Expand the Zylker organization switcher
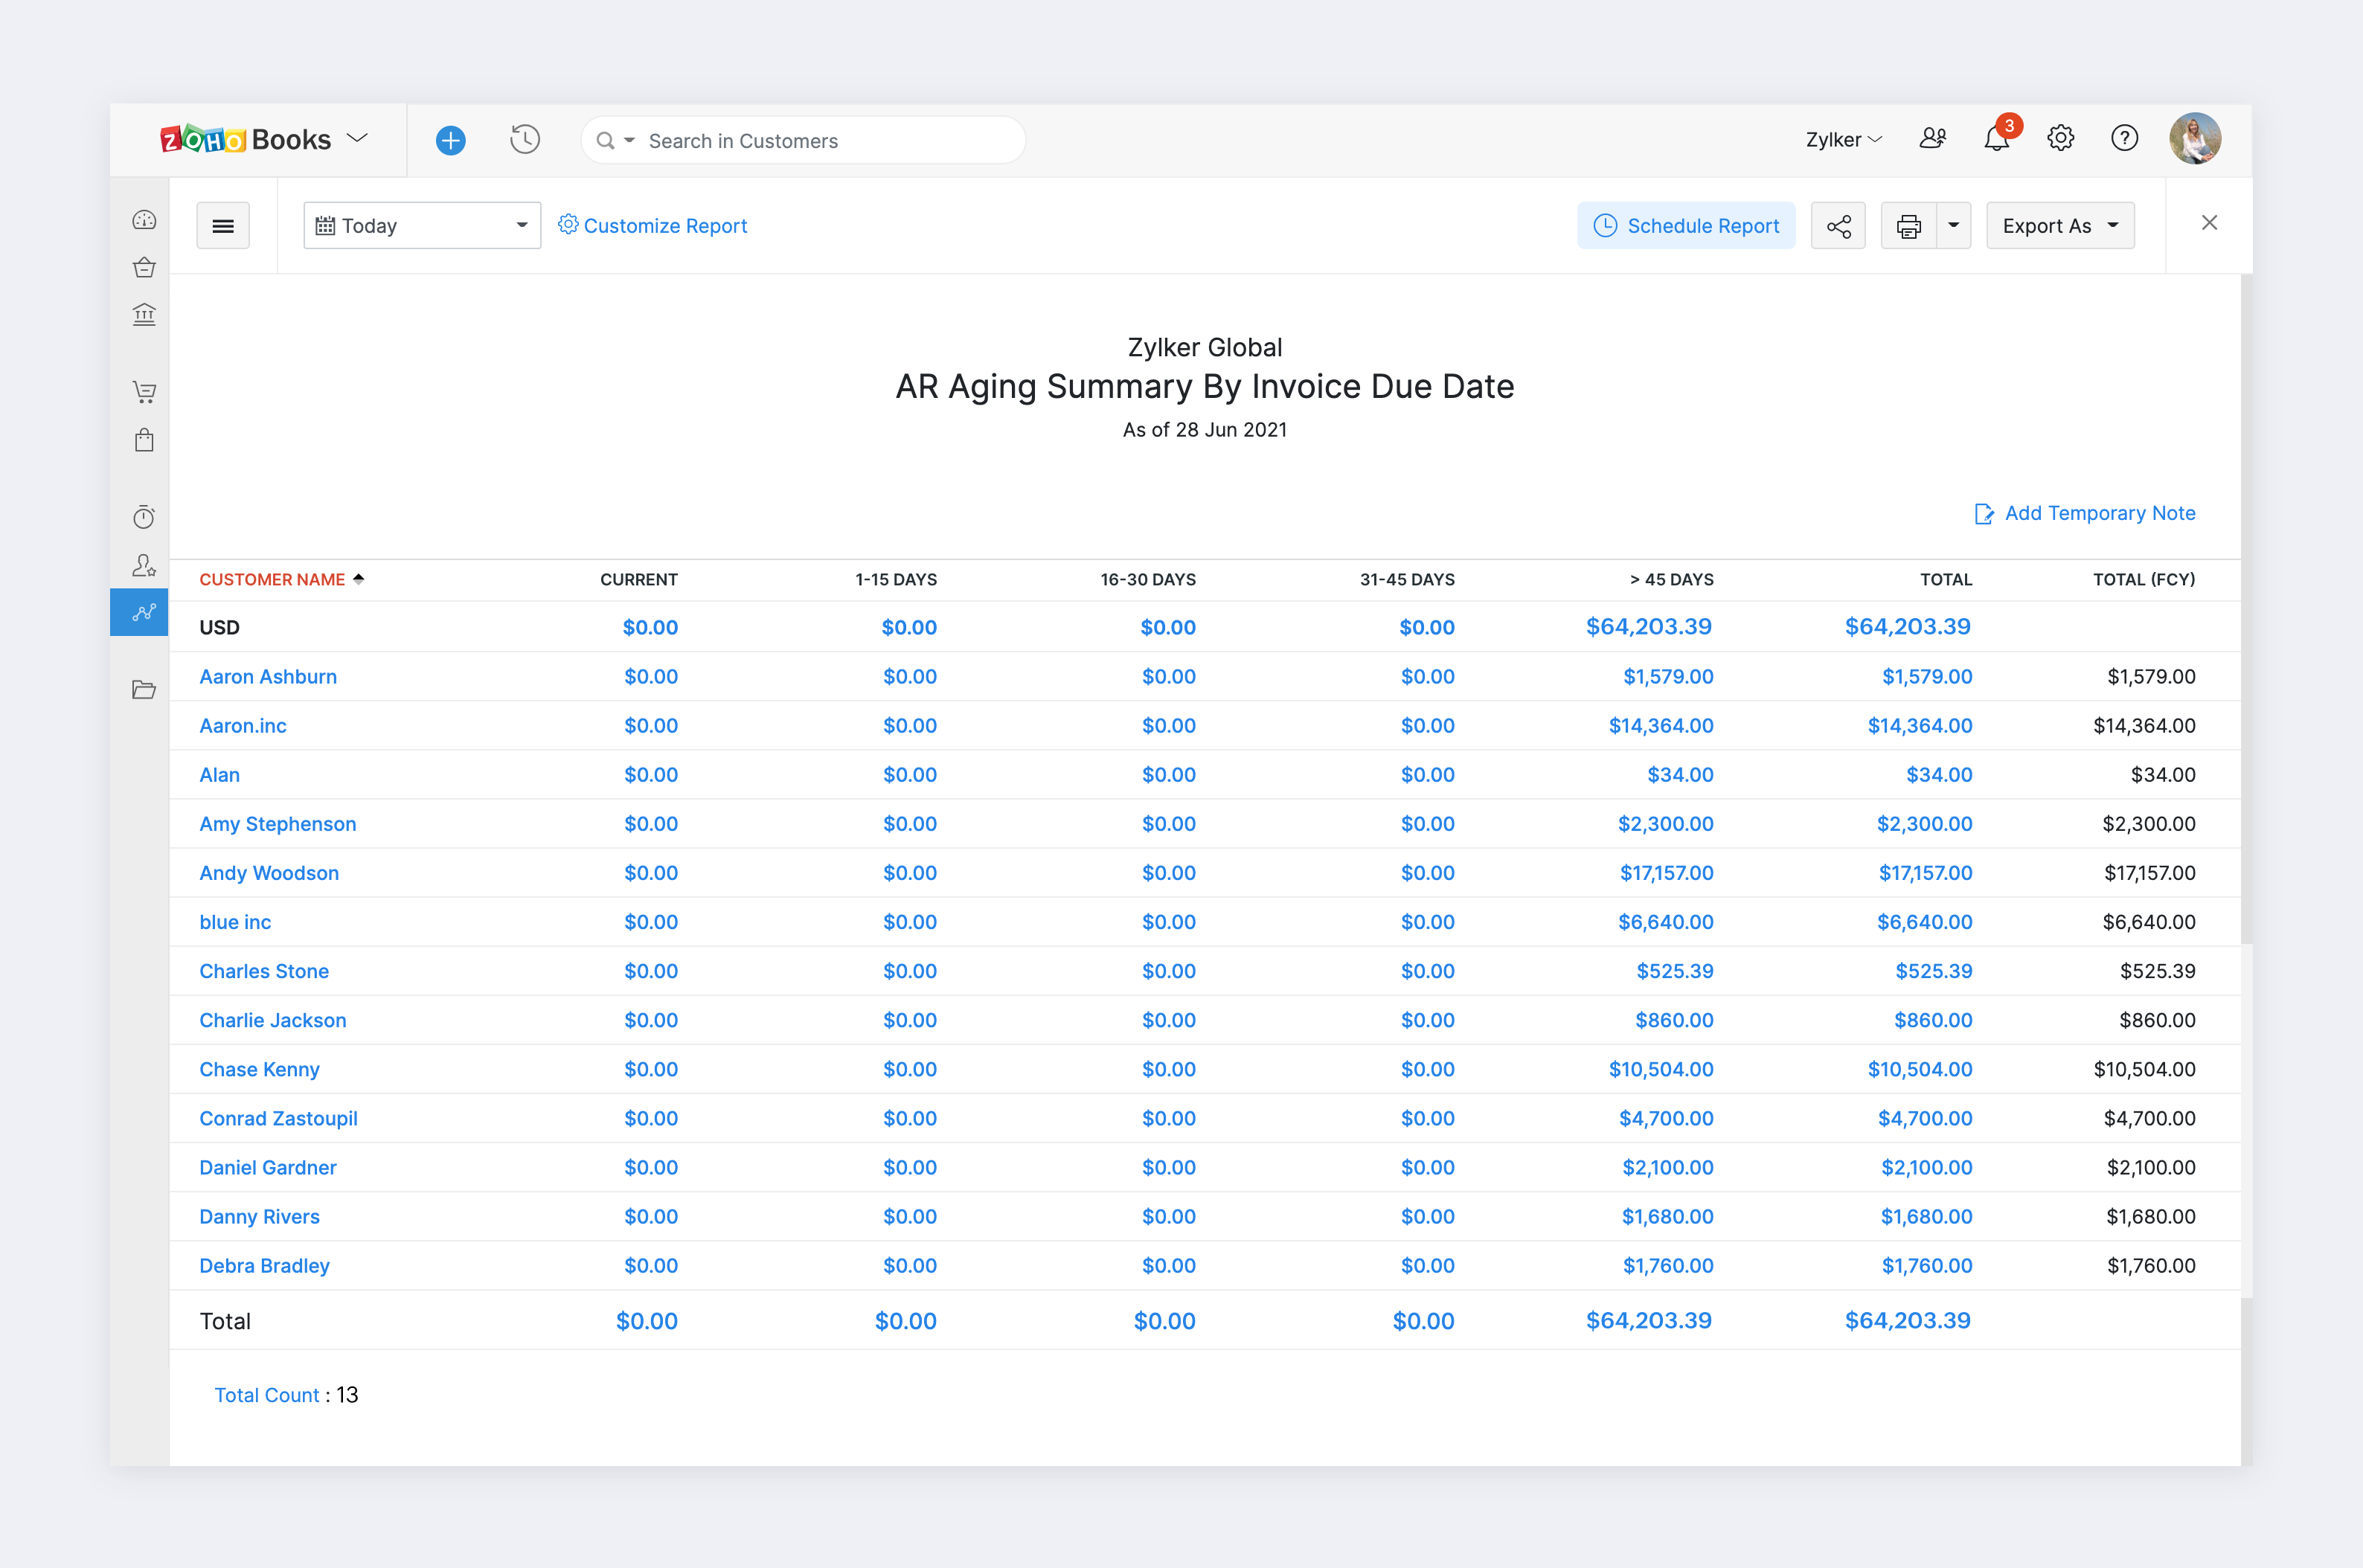The width and height of the screenshot is (2363, 1568). (x=1842, y=140)
